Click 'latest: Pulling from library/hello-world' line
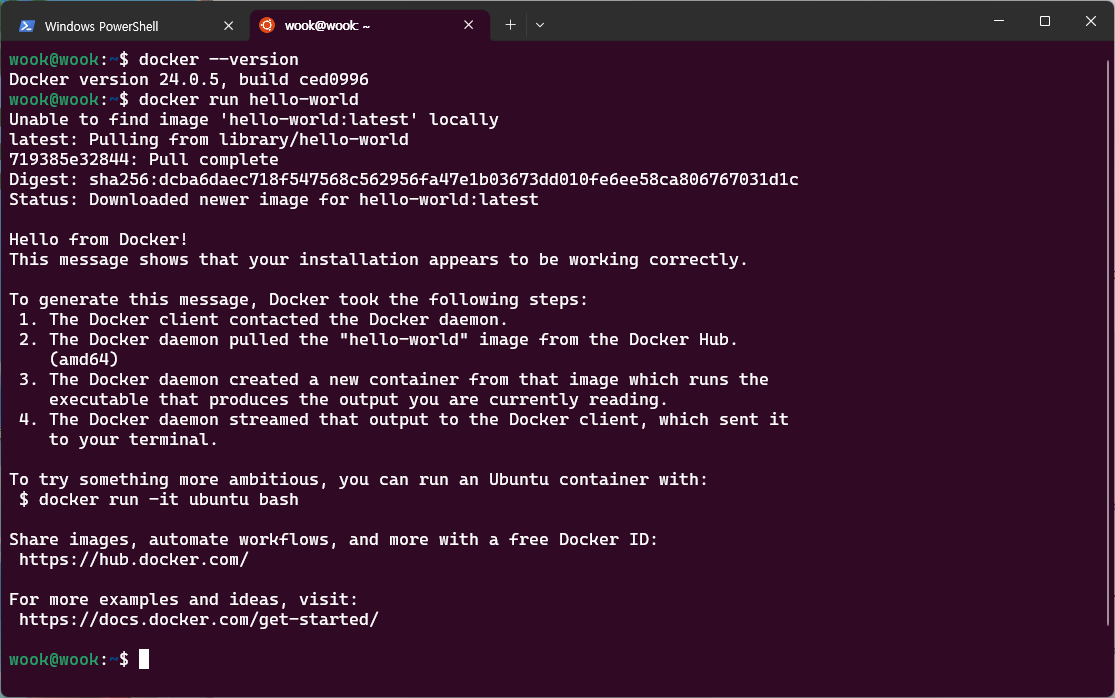The width and height of the screenshot is (1115, 698). click(209, 139)
